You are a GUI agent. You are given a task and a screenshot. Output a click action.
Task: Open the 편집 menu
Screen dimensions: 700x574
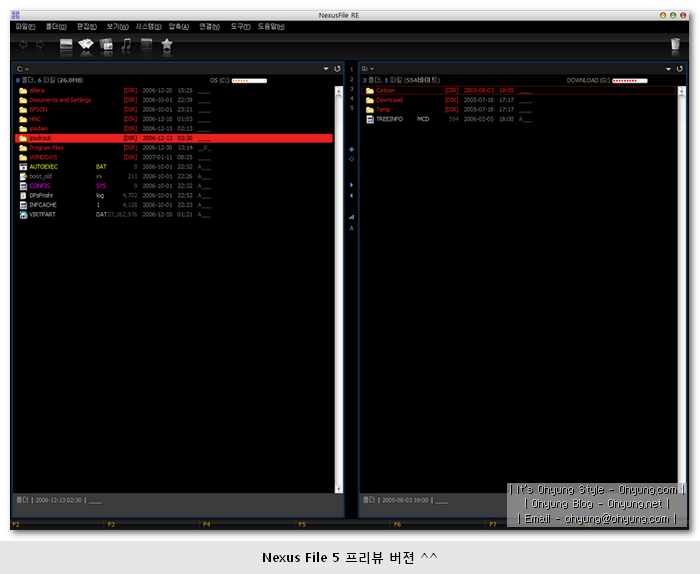coord(87,27)
